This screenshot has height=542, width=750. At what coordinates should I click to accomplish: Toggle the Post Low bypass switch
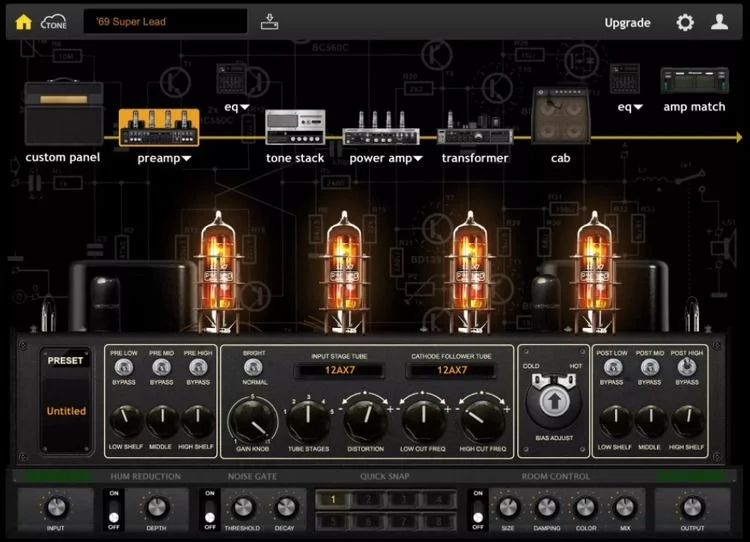pyautogui.click(x=612, y=367)
